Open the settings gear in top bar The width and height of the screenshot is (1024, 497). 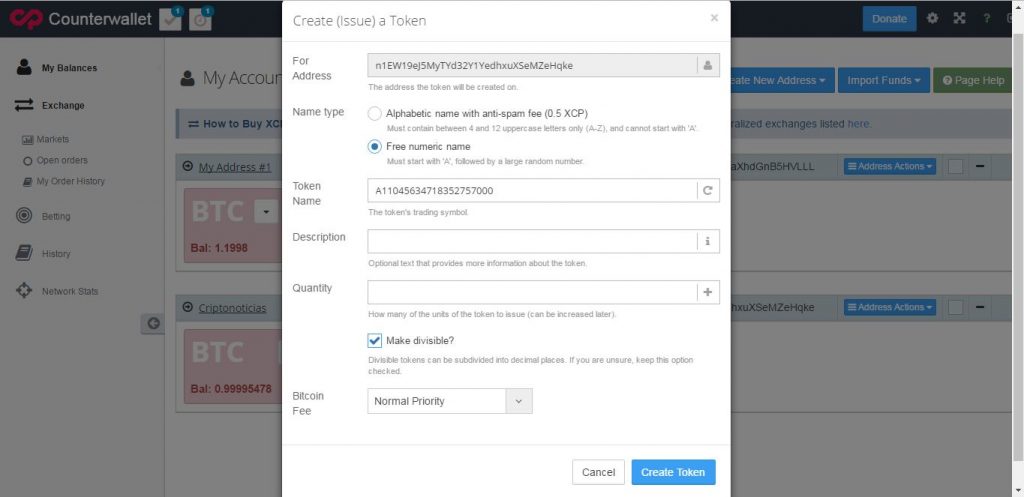click(933, 18)
